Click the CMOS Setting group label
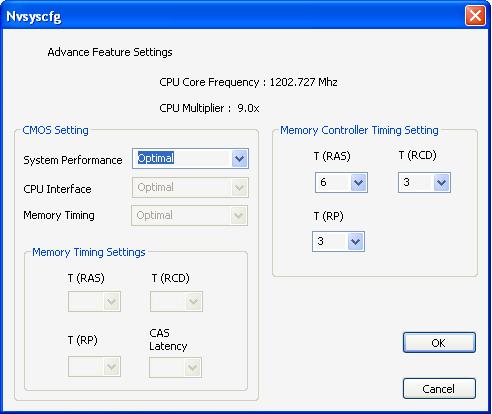 click(55, 130)
